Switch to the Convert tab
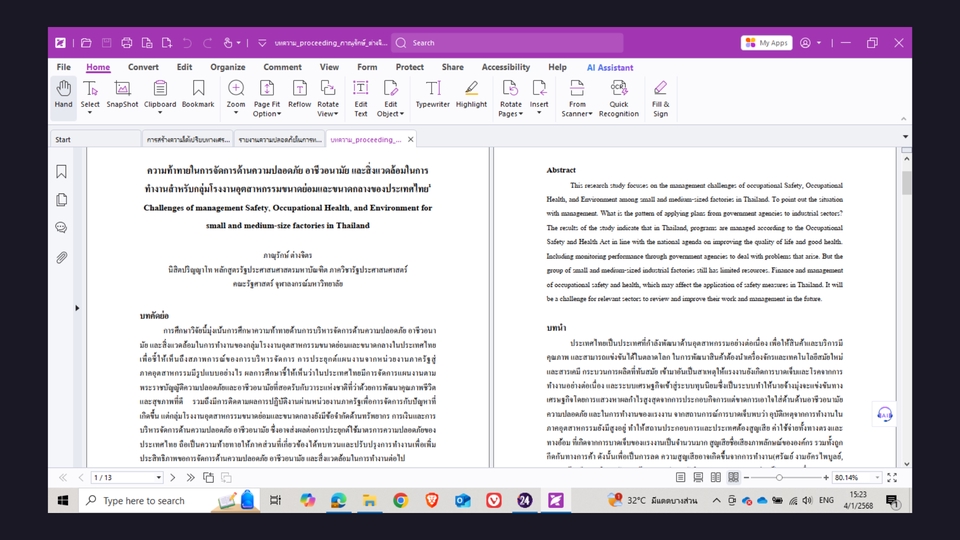This screenshot has height=540, width=960. pyautogui.click(x=143, y=67)
